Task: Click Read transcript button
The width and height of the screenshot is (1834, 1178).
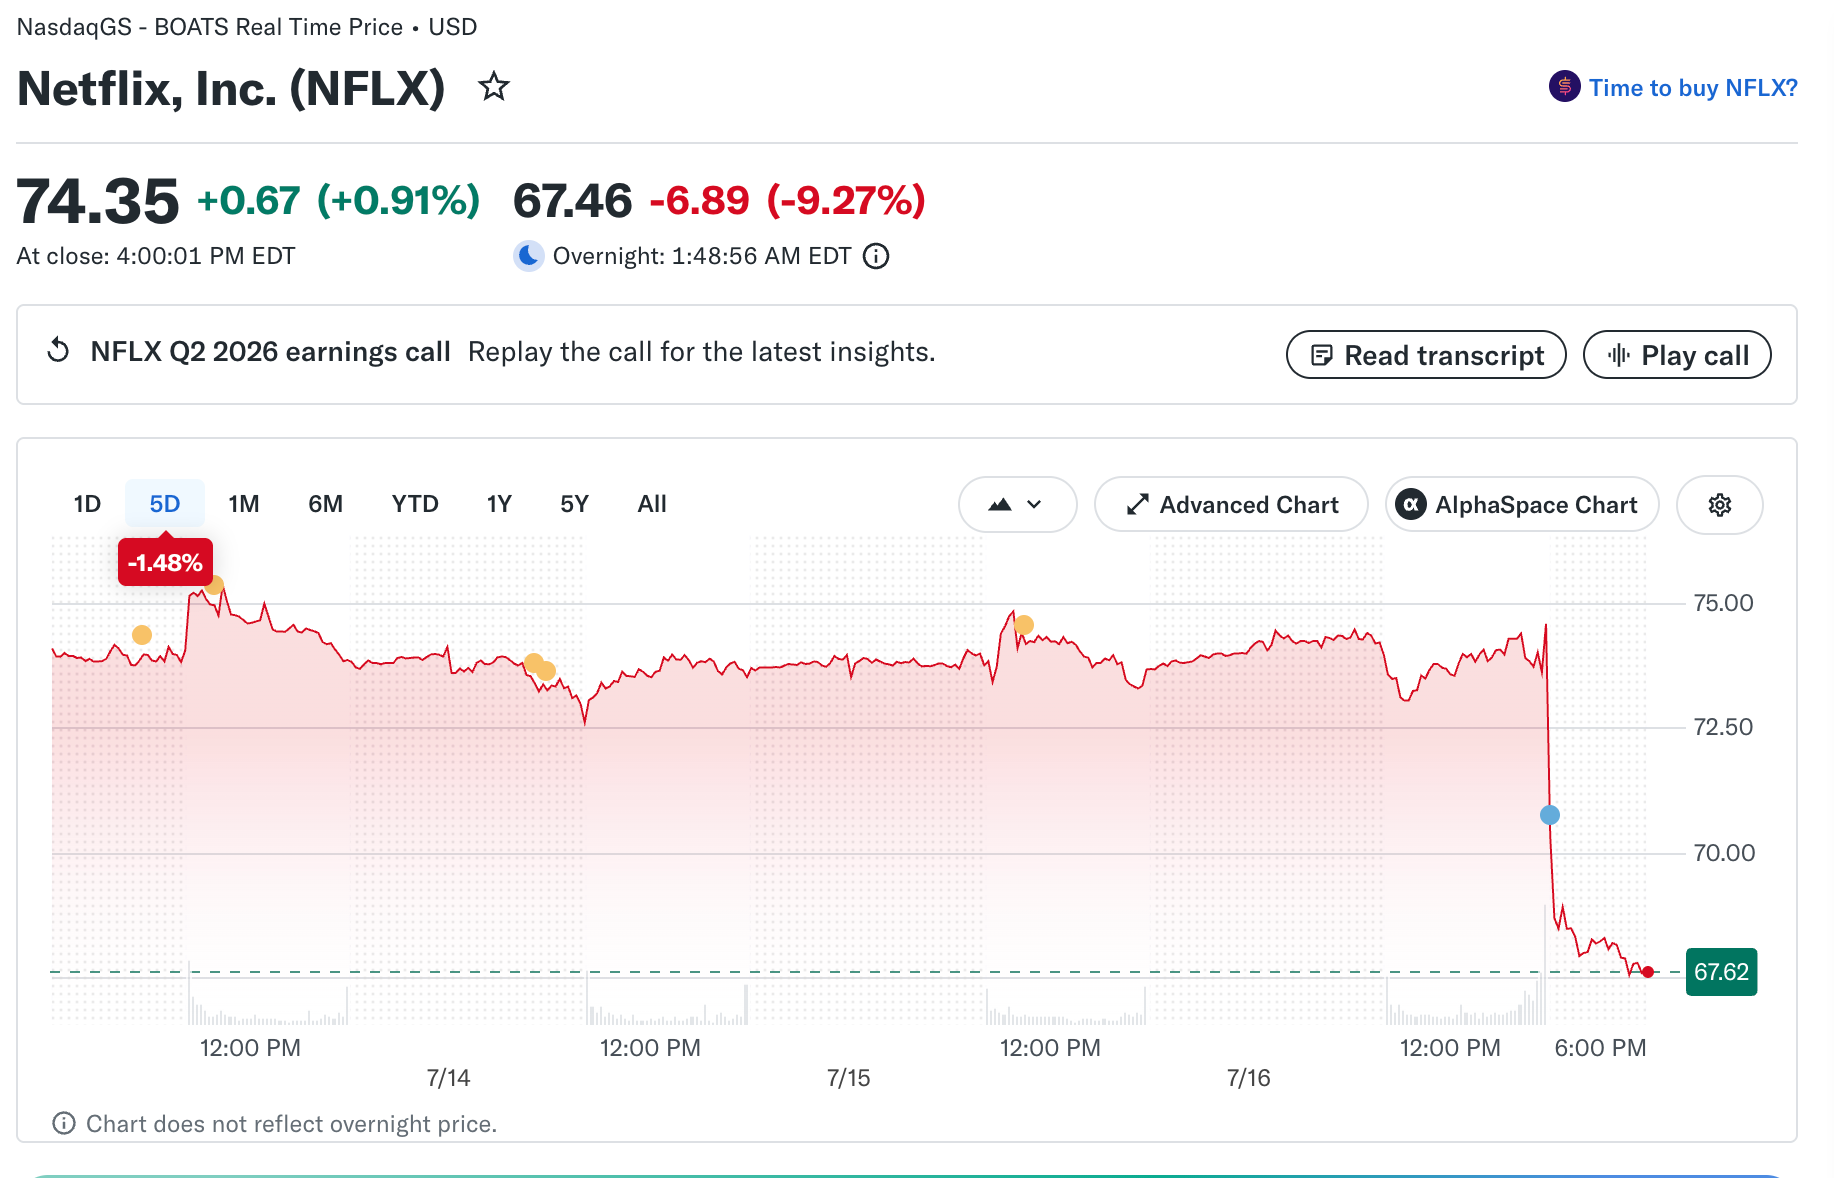Action: 1426,355
